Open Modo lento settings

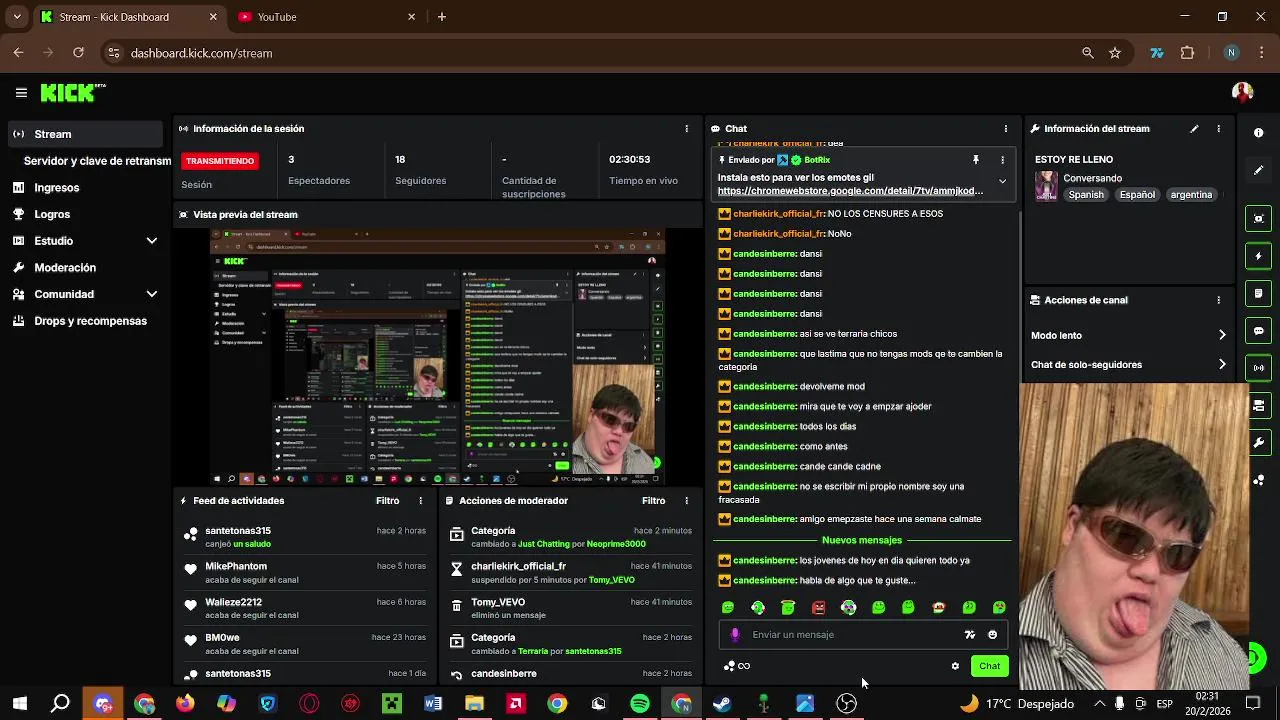point(1129,336)
